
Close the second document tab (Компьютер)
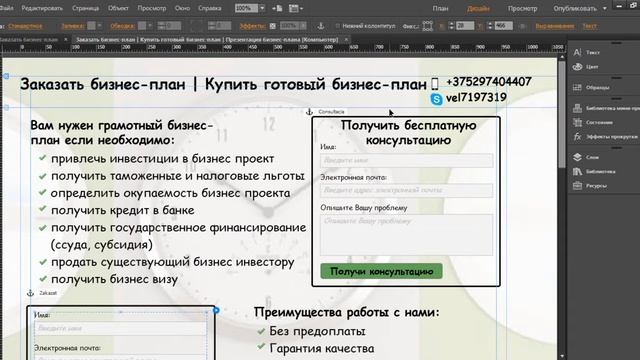pyautogui.click(x=346, y=40)
